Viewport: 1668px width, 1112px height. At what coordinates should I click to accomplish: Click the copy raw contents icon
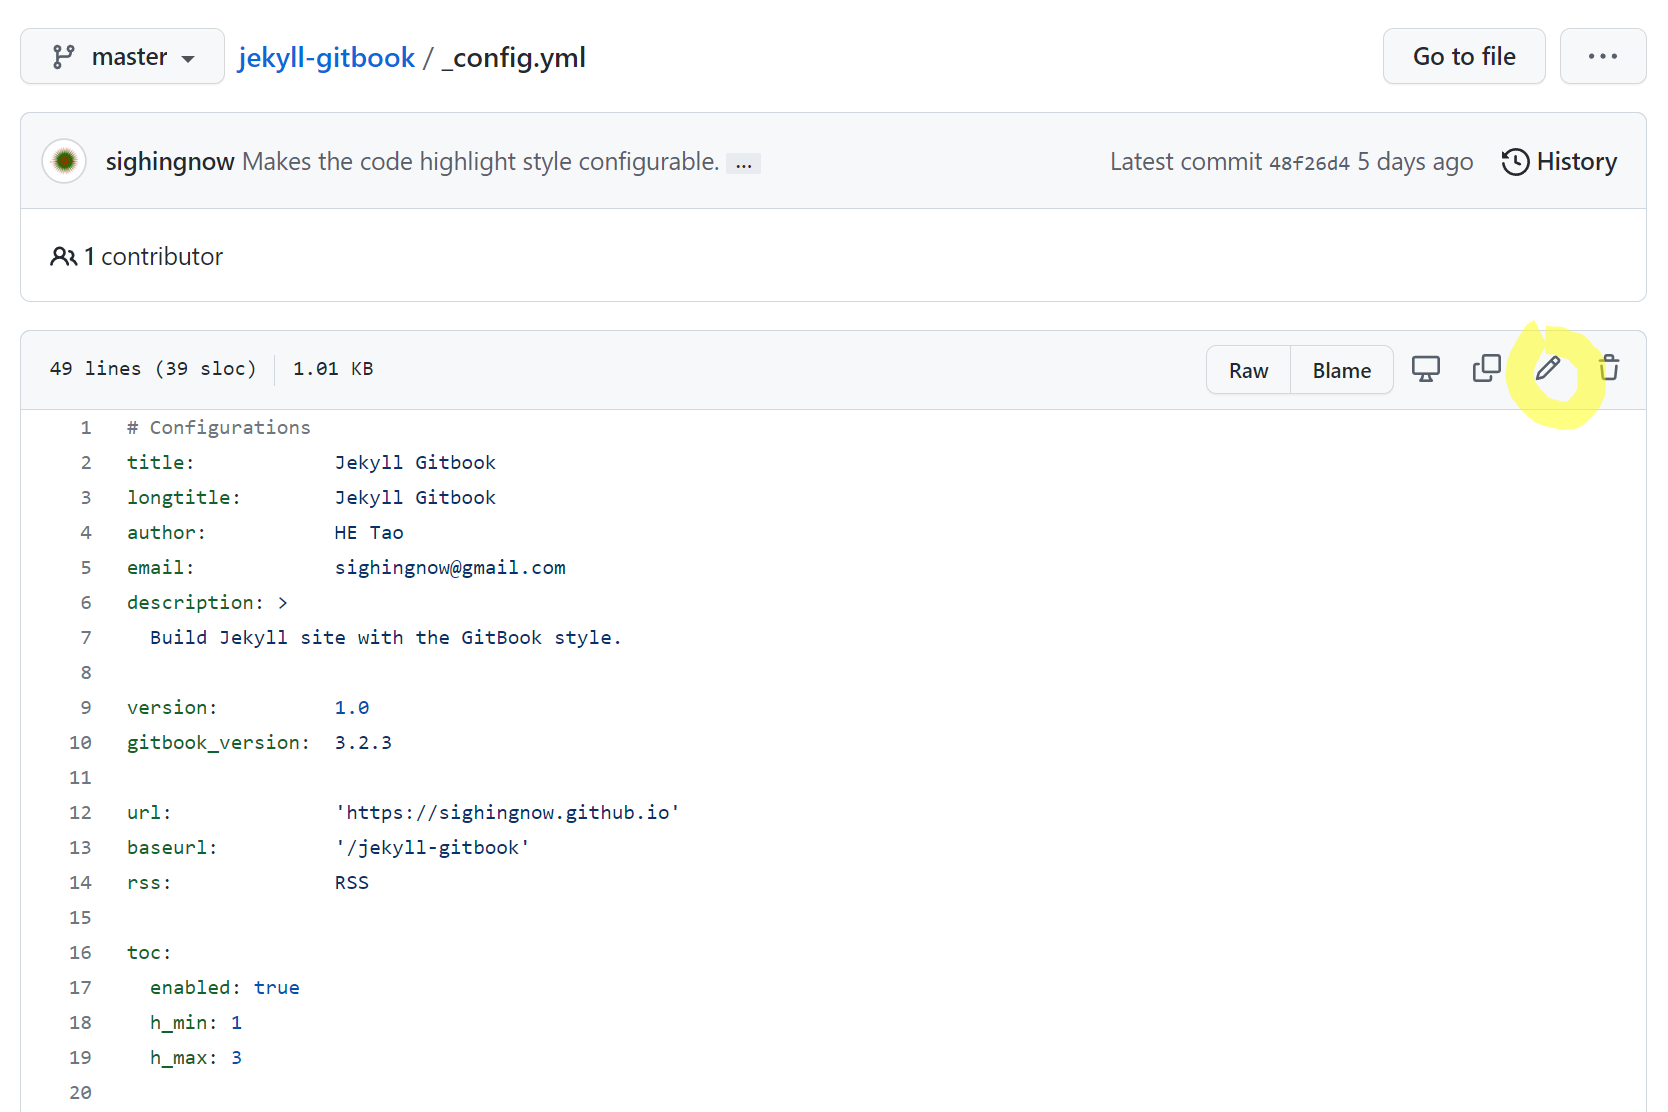tap(1486, 369)
